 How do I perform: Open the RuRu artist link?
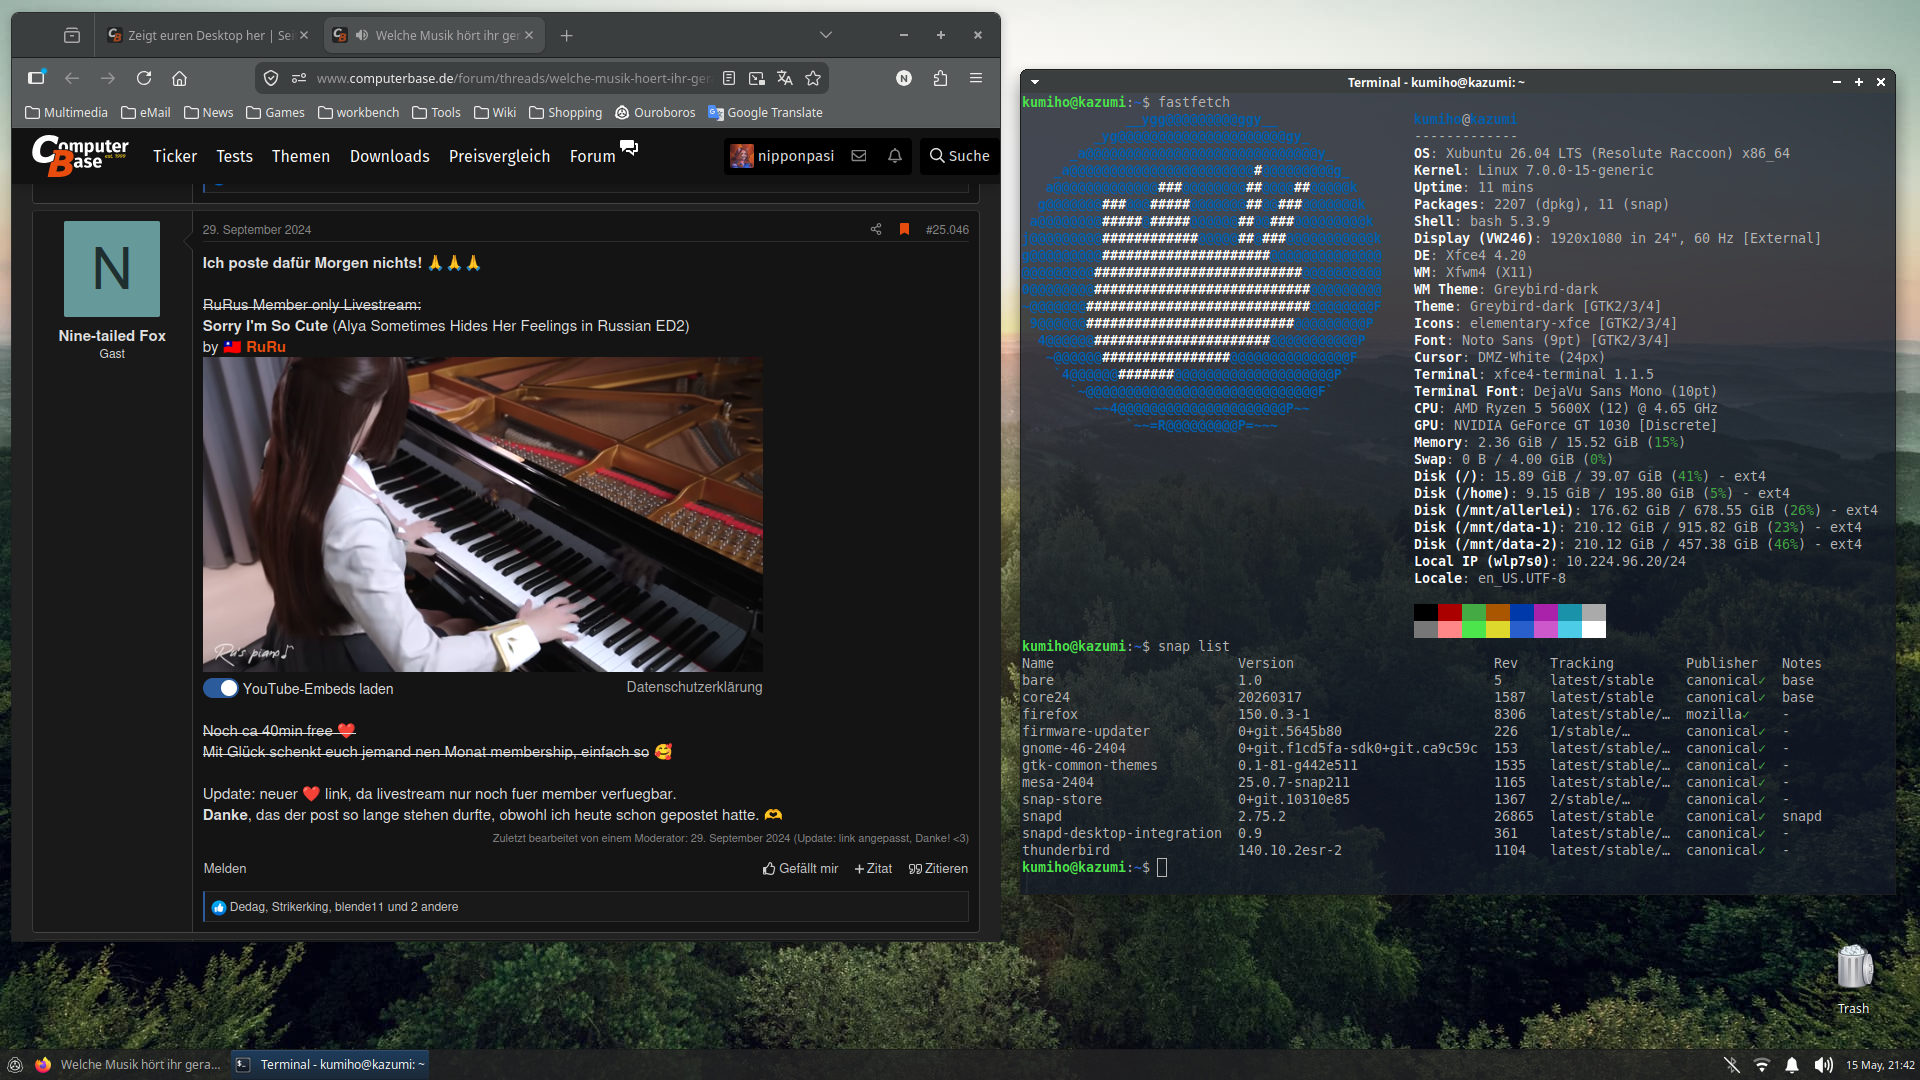click(x=265, y=347)
